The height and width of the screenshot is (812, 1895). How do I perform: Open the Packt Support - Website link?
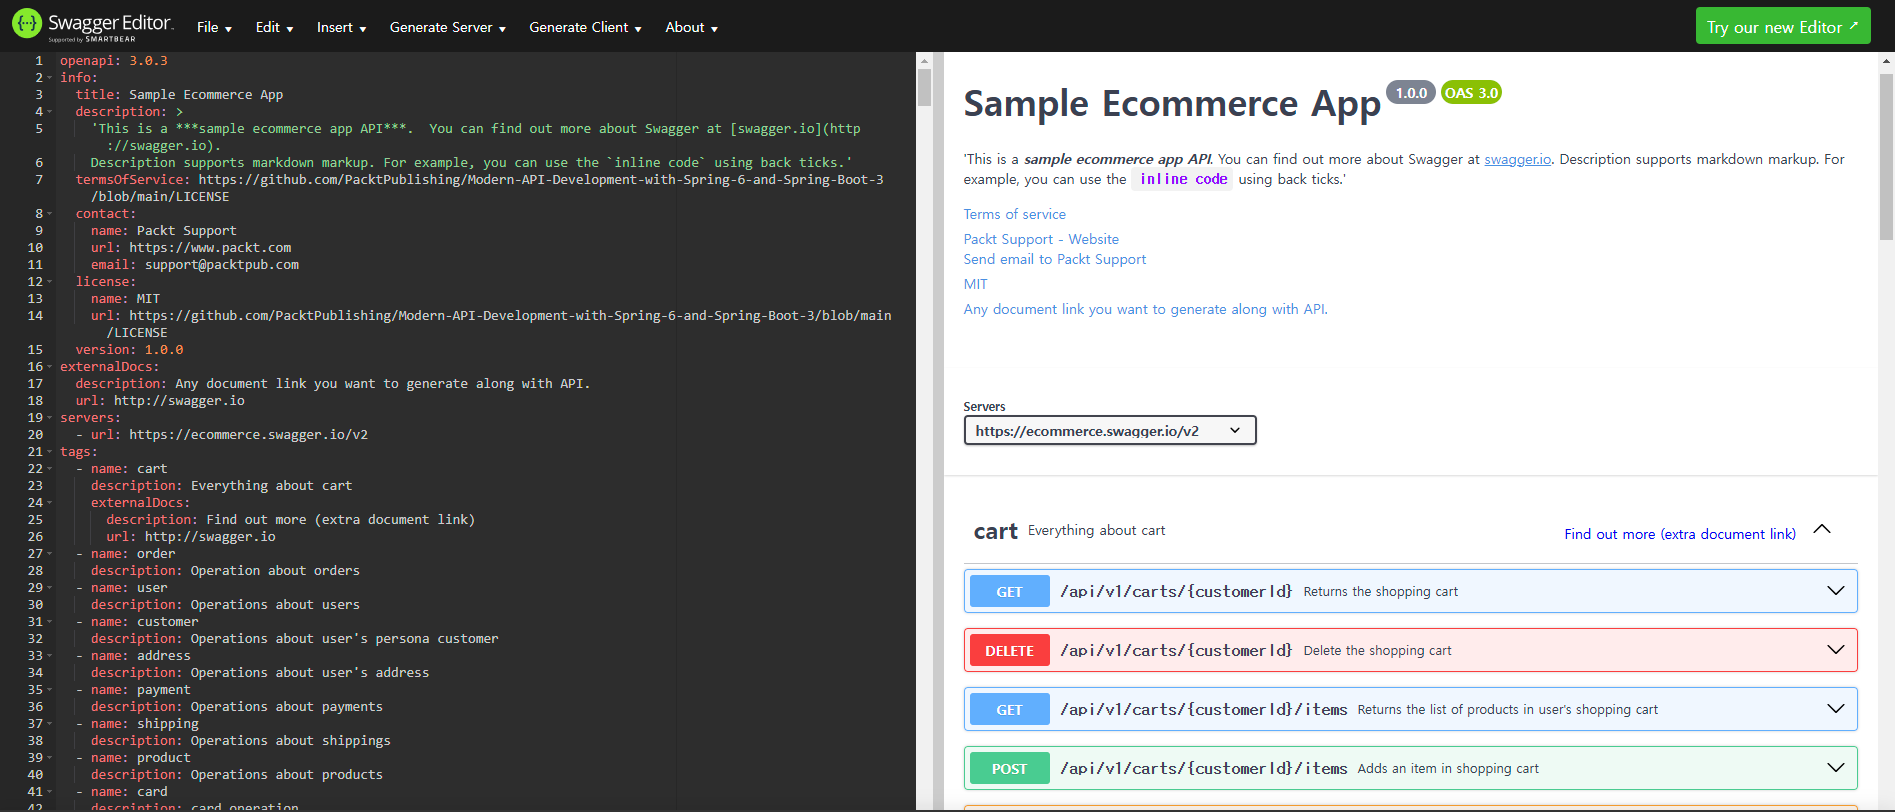pos(1041,239)
